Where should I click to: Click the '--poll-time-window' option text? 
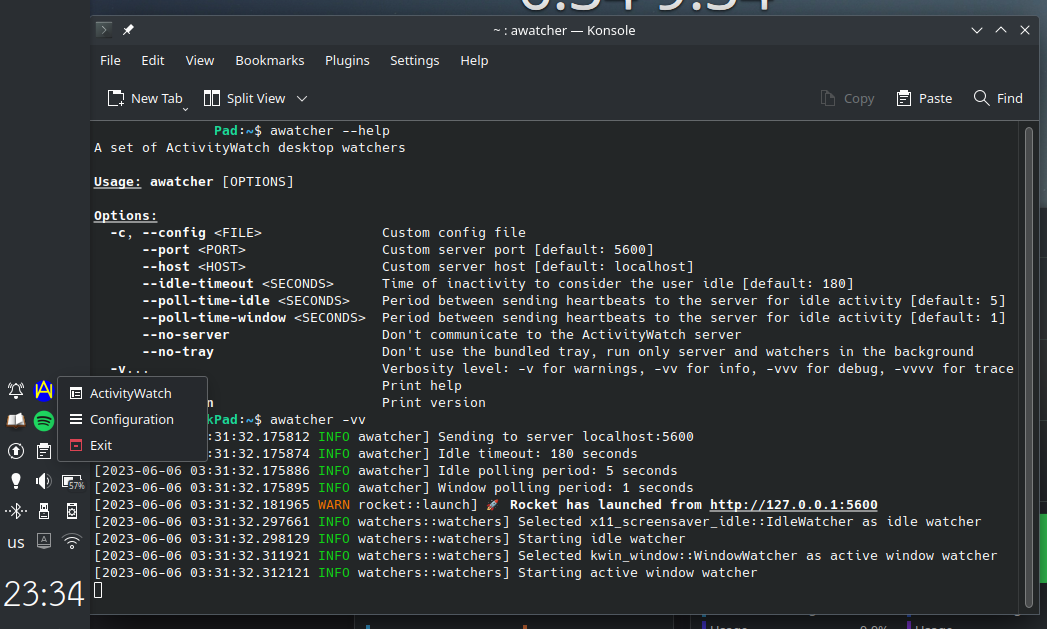(x=214, y=318)
